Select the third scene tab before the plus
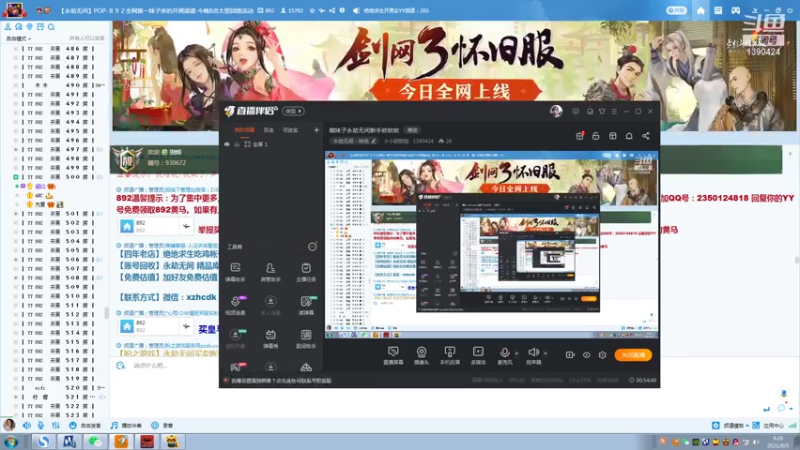The image size is (800, 450). coord(290,130)
